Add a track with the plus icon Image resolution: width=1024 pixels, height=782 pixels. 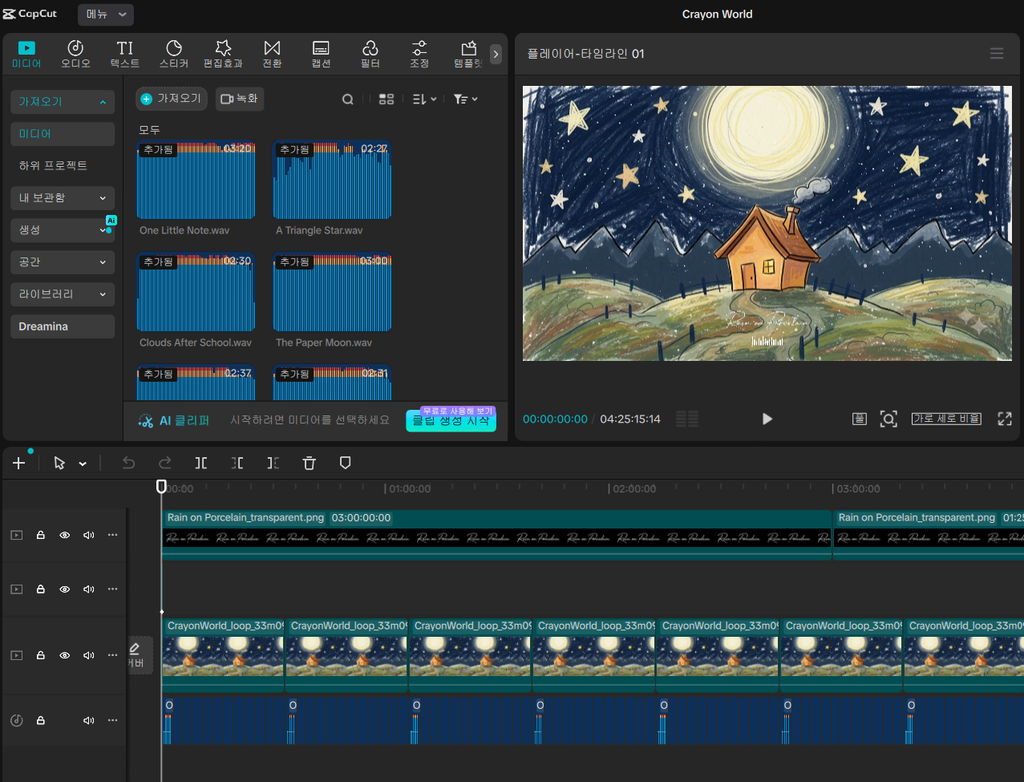(x=19, y=463)
